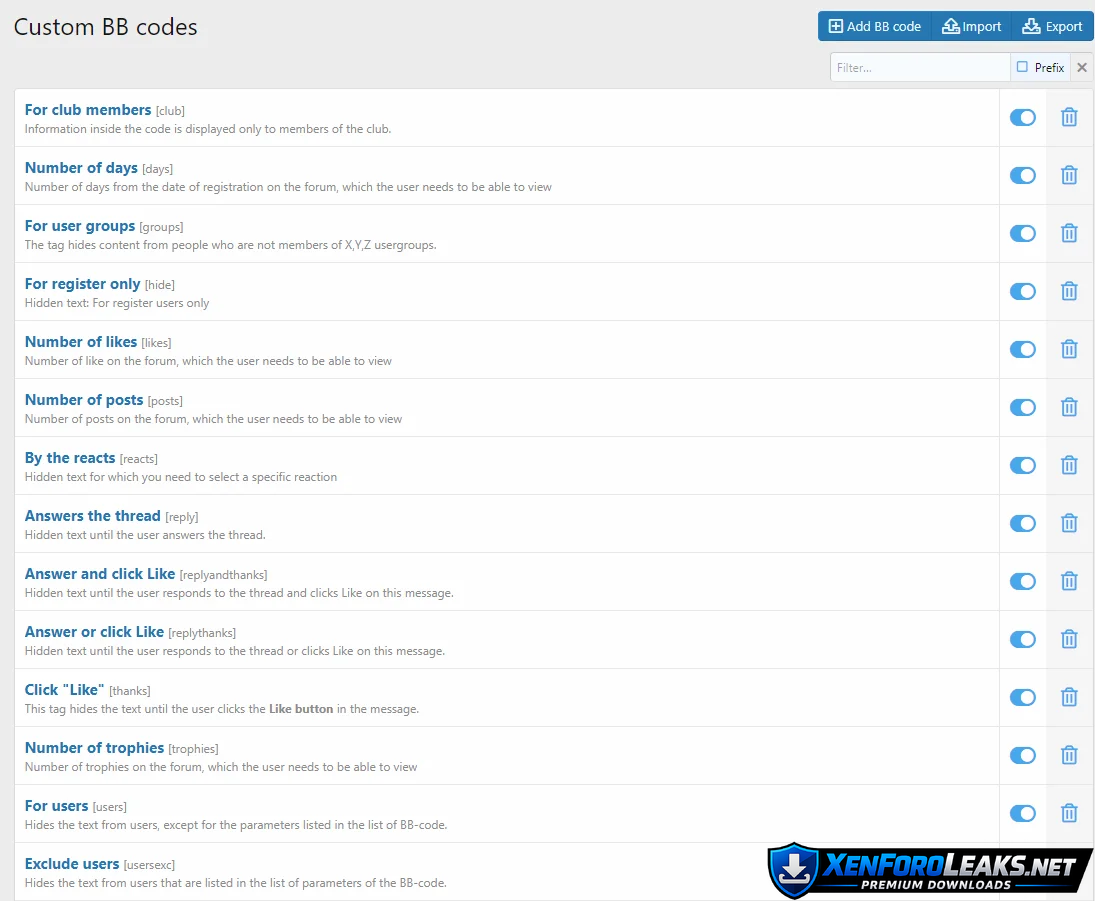Image resolution: width=1095 pixels, height=901 pixels.
Task: Click the Filter text field
Action: click(920, 68)
